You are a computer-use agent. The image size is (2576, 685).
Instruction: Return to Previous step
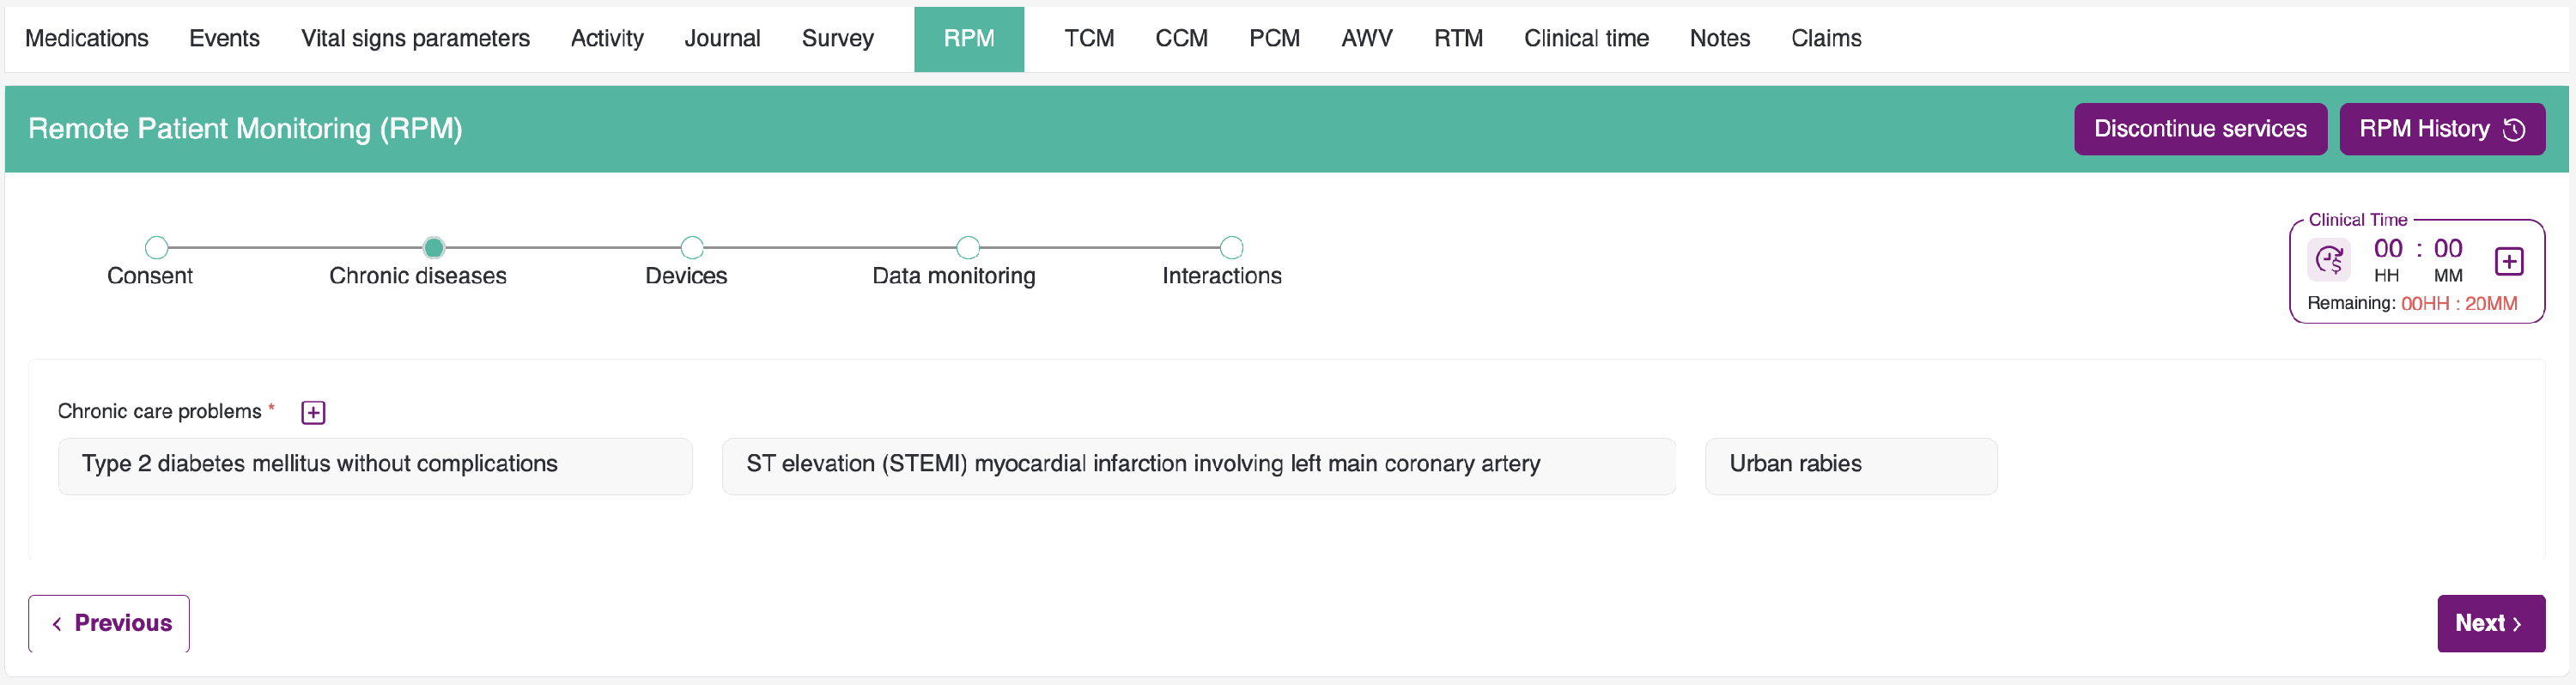(x=109, y=623)
